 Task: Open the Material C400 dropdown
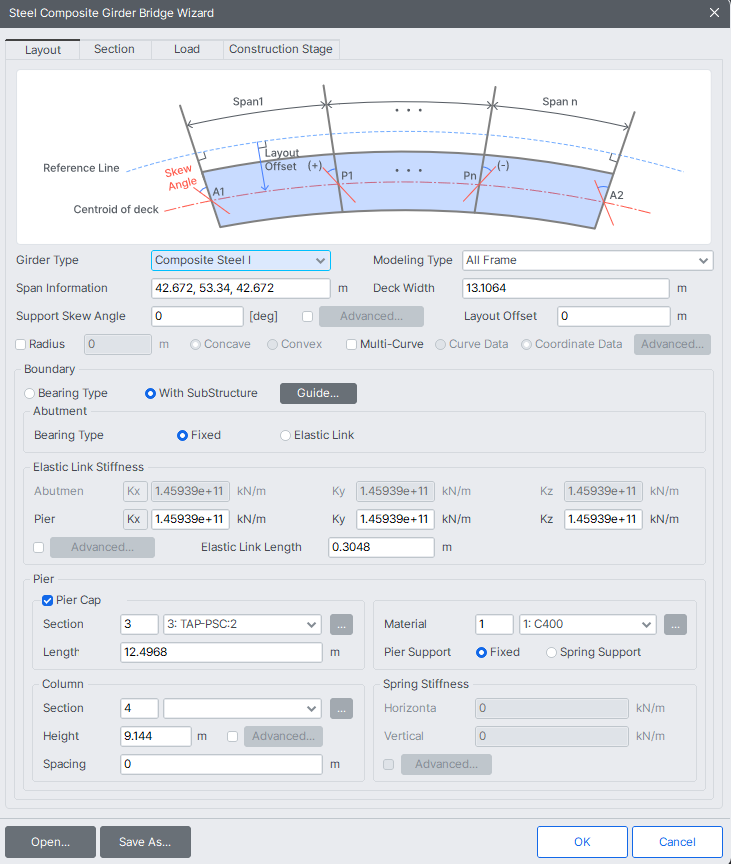click(588, 624)
